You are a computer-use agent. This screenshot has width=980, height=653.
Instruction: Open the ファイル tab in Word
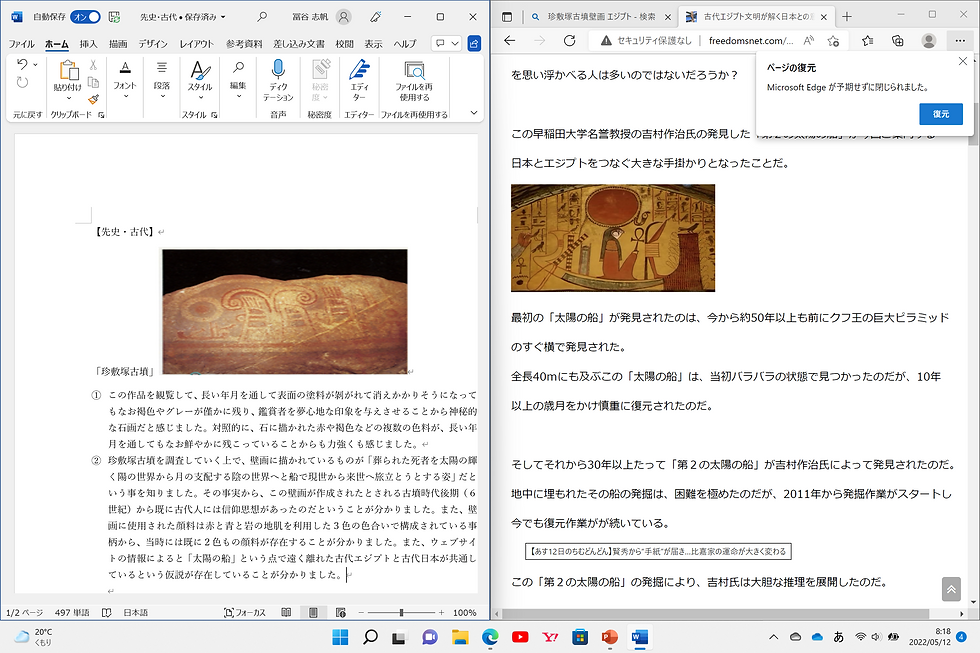pos(21,44)
